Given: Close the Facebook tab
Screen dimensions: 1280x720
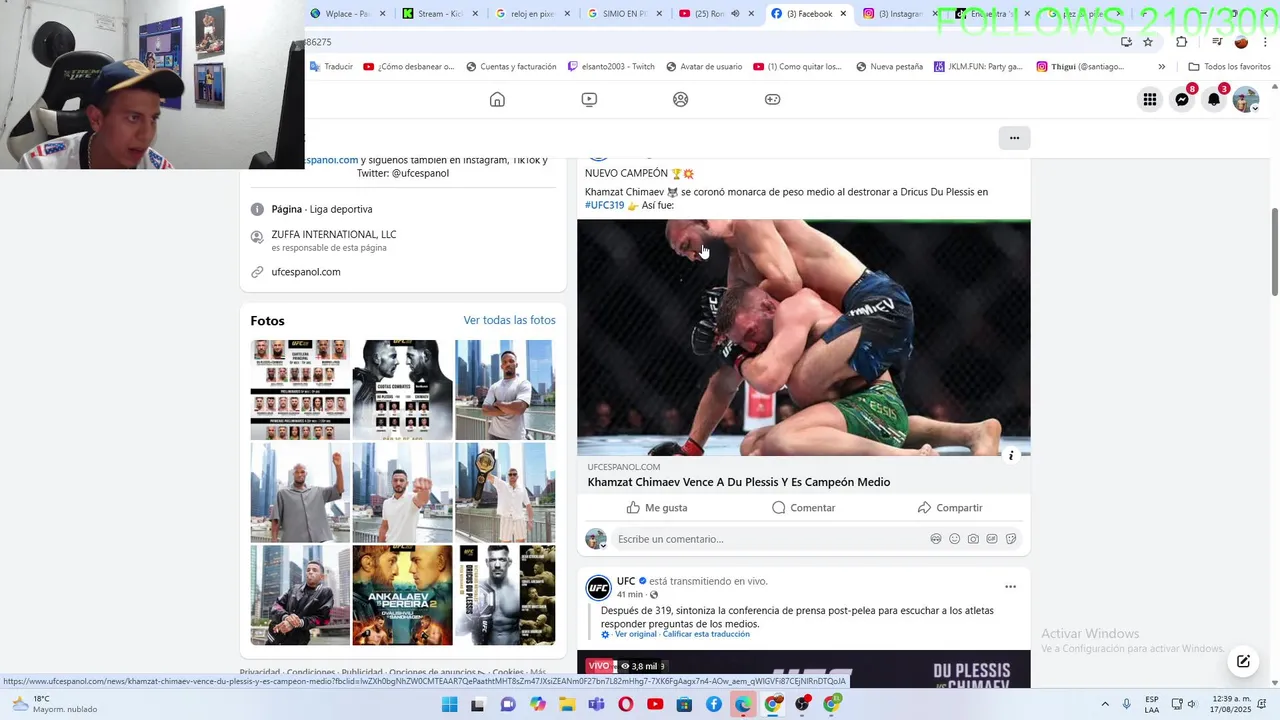Looking at the screenshot, I should [x=843, y=14].
